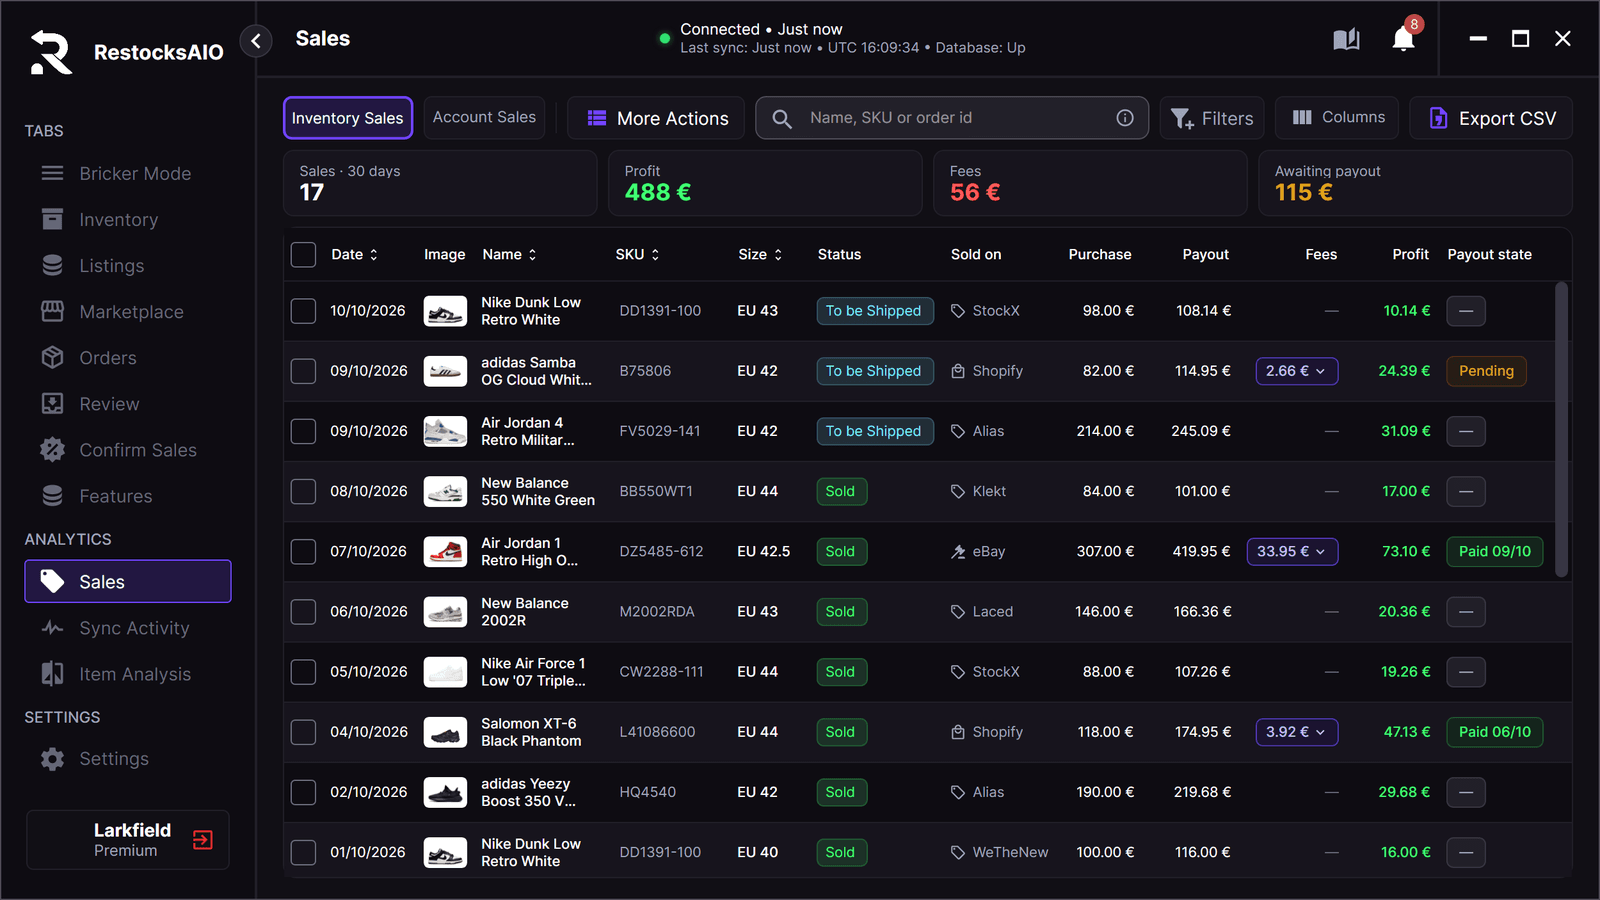The height and width of the screenshot is (900, 1600).
Task: Switch to Account Sales tab
Action: point(484,118)
